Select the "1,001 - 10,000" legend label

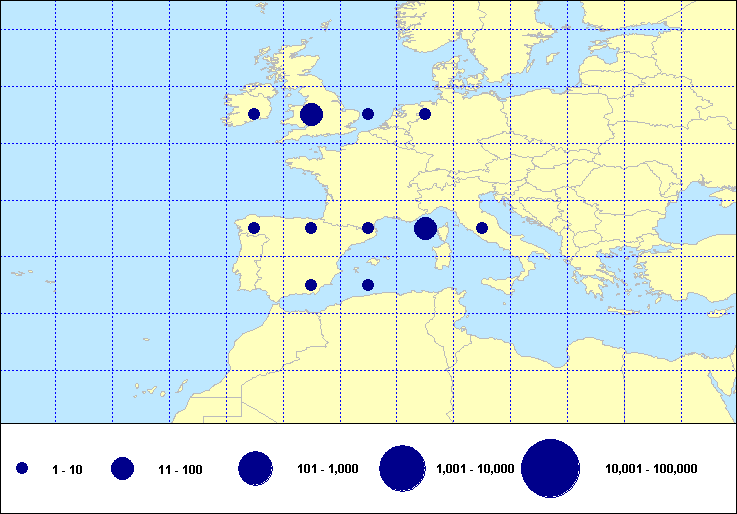coord(475,469)
